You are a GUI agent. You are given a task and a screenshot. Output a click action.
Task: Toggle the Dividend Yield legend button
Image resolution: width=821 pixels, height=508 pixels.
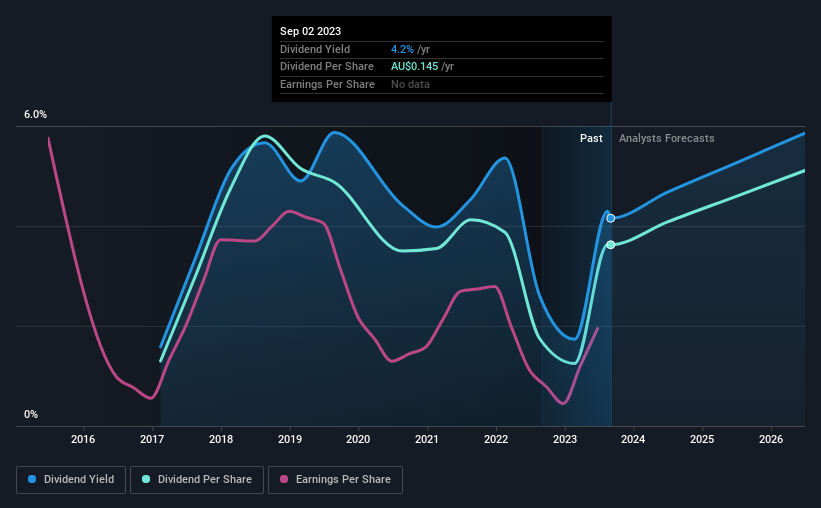[x=71, y=480]
